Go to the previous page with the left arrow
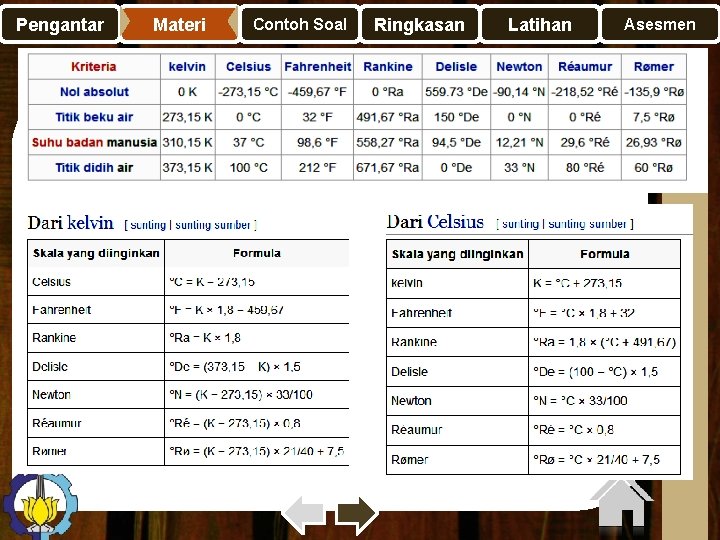The image size is (720, 540). click(x=304, y=515)
